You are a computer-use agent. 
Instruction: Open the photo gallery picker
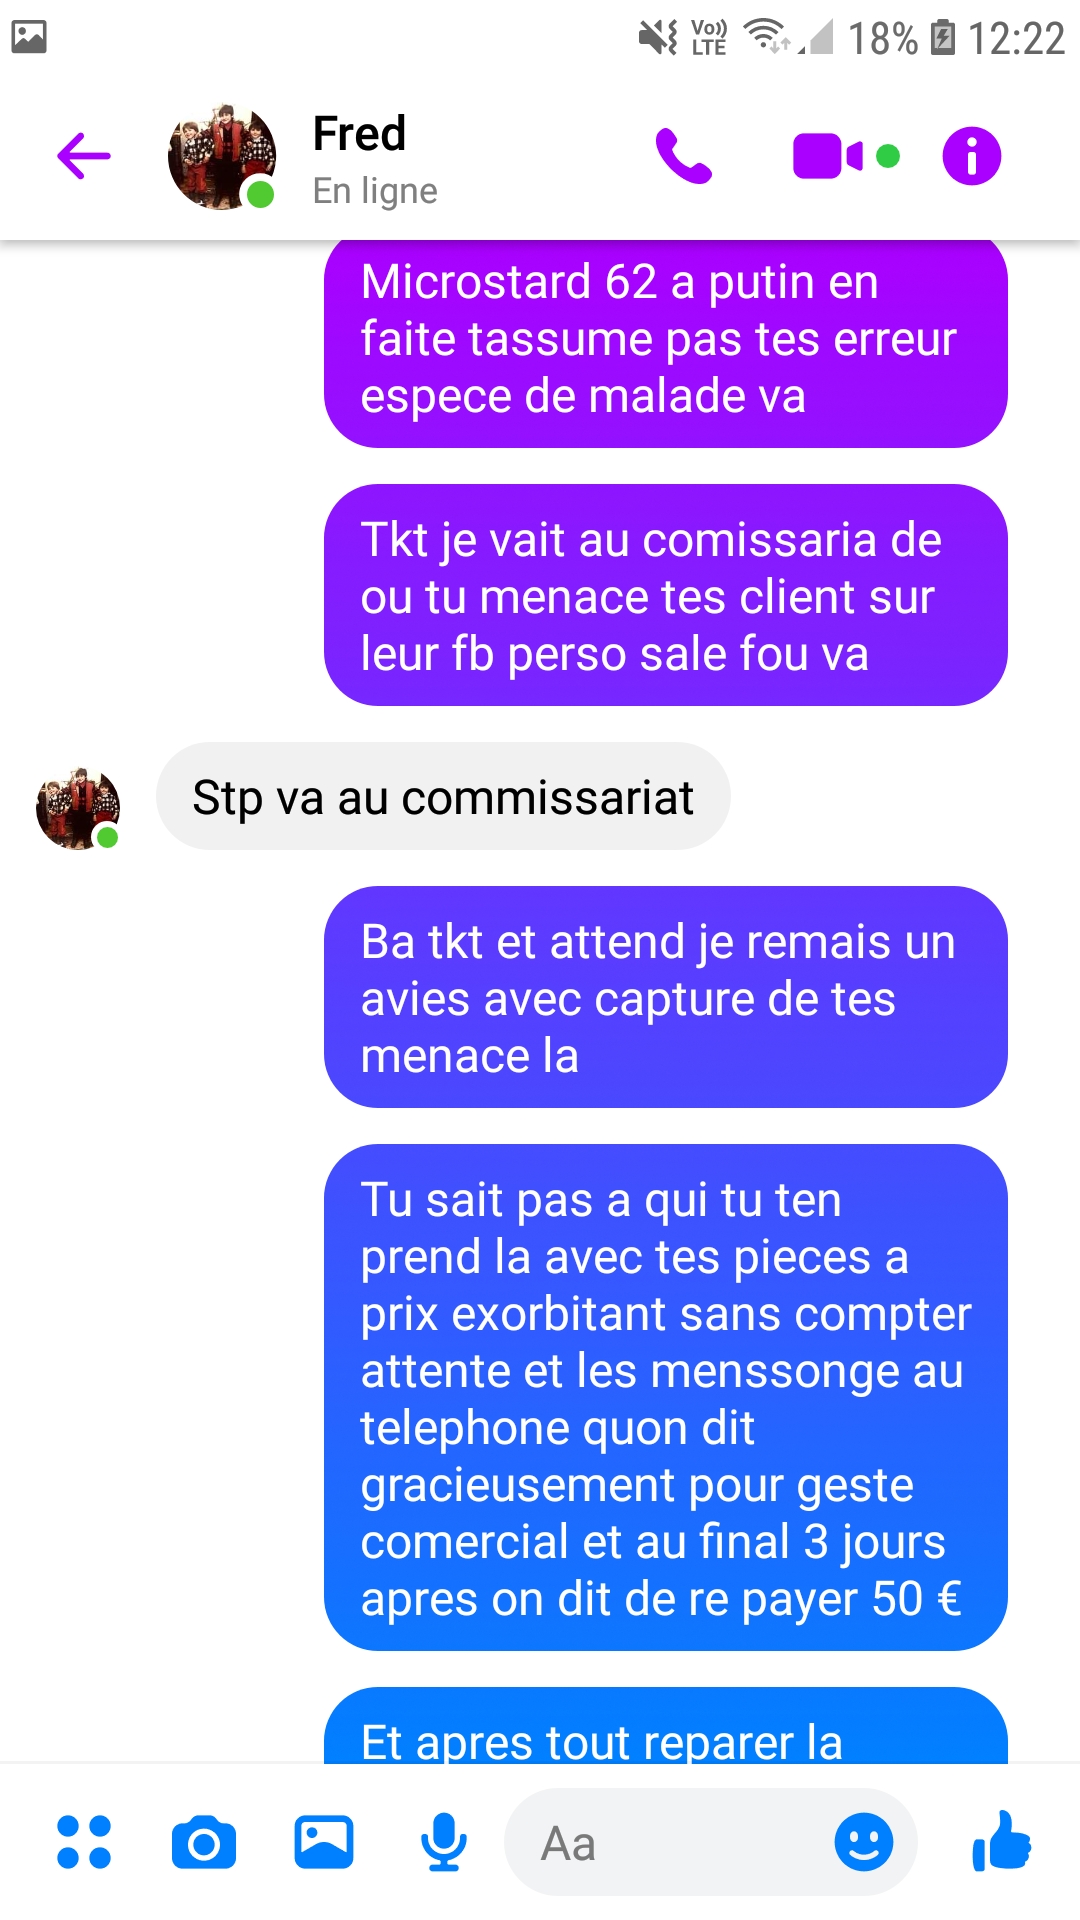[324, 1842]
